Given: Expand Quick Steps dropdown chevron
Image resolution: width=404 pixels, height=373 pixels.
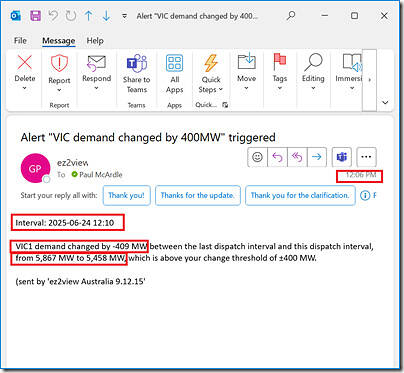Looking at the screenshot, I should pos(221,89).
